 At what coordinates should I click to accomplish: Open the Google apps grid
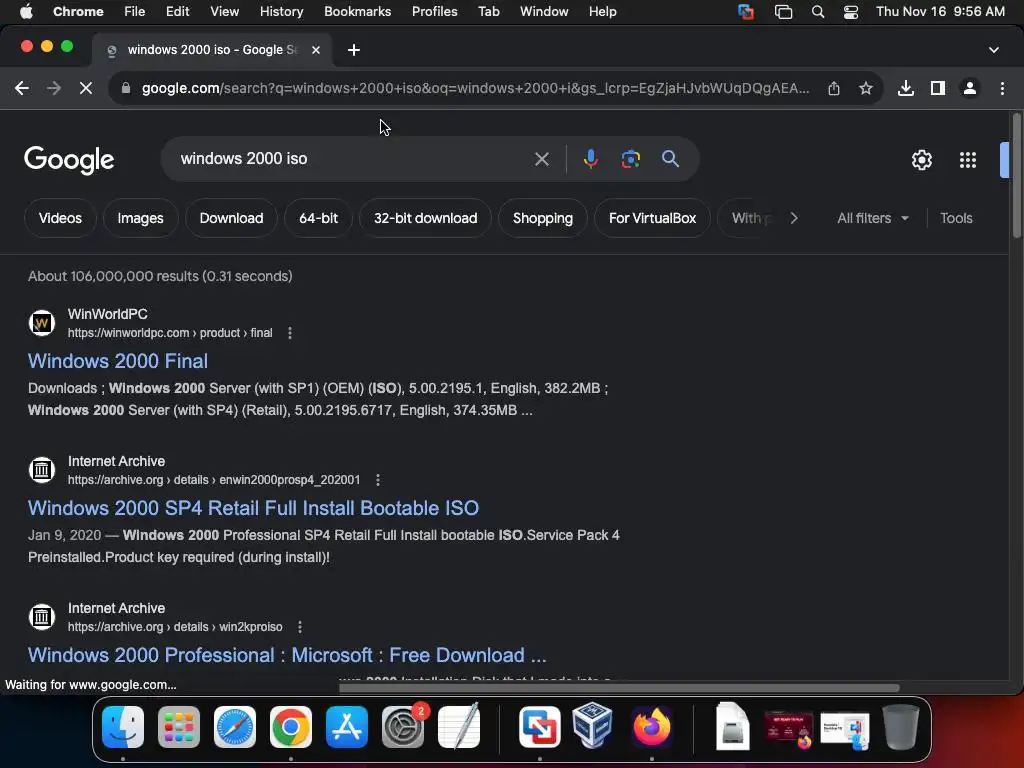[x=968, y=160]
